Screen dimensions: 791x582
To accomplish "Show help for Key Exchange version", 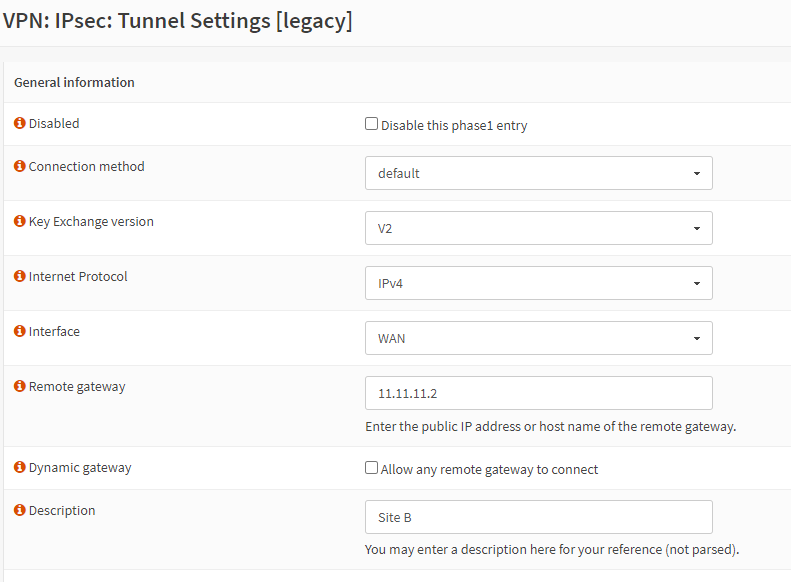I will click(x=19, y=222).
